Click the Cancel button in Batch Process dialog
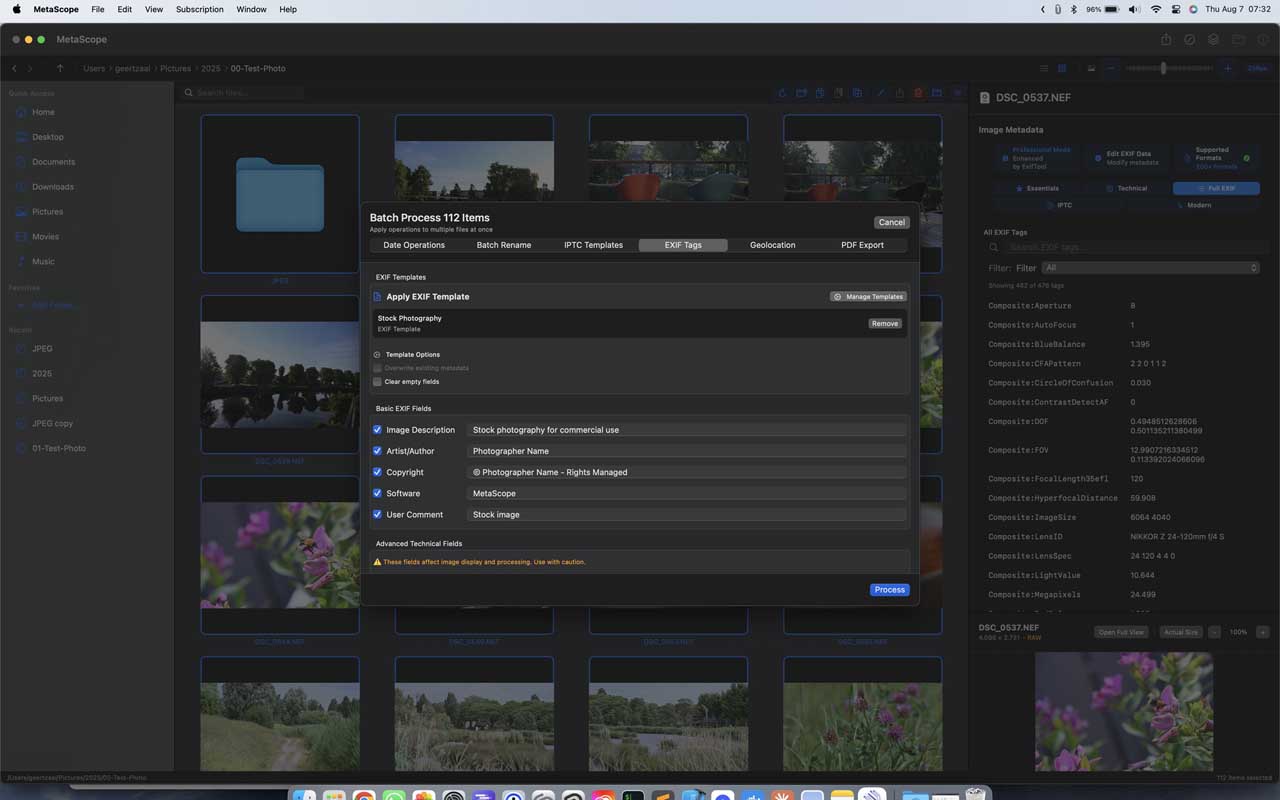Viewport: 1280px width, 800px height. [891, 222]
